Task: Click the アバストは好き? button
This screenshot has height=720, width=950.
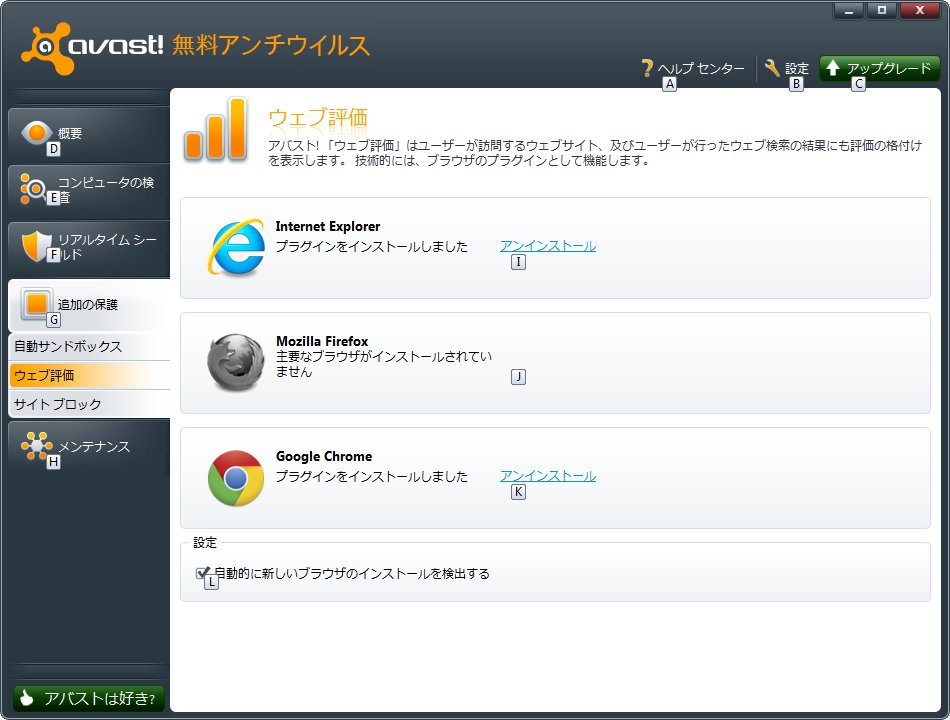Action: 88,698
